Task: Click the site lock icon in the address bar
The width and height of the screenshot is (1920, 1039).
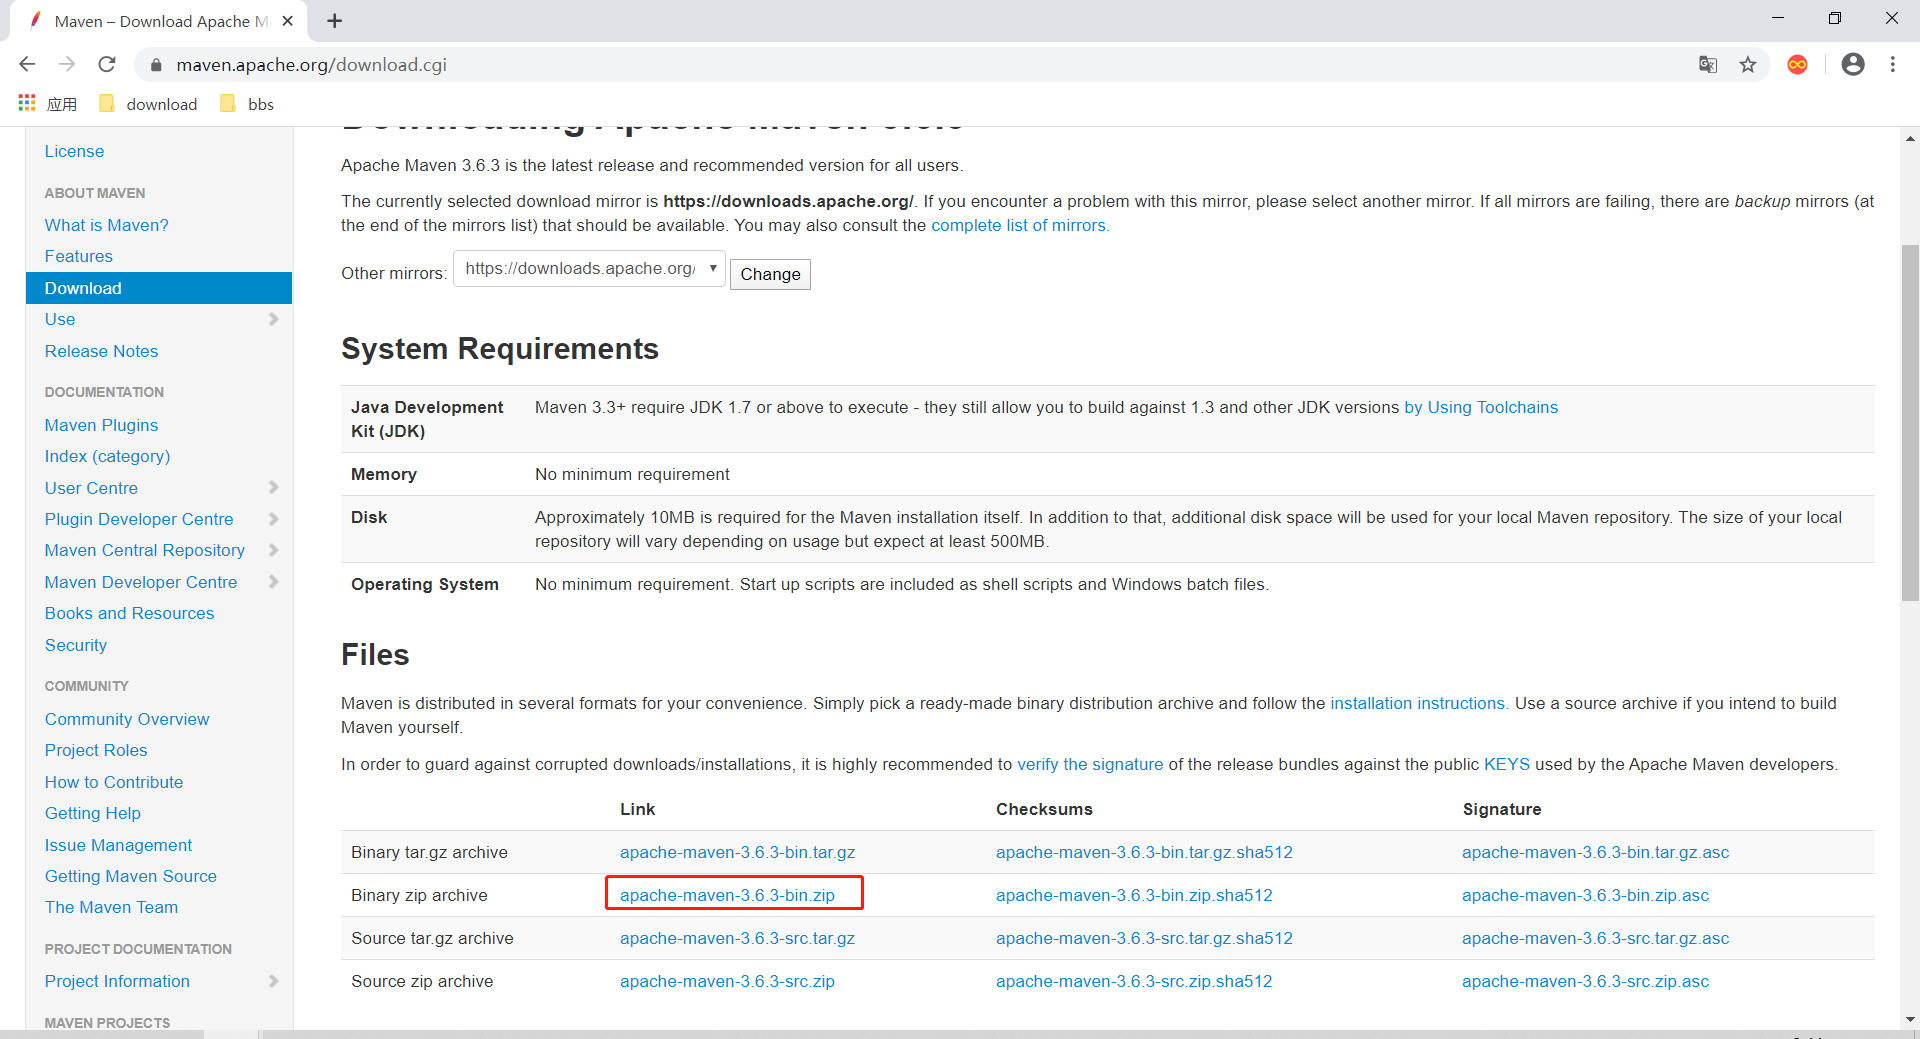Action: tap(155, 65)
